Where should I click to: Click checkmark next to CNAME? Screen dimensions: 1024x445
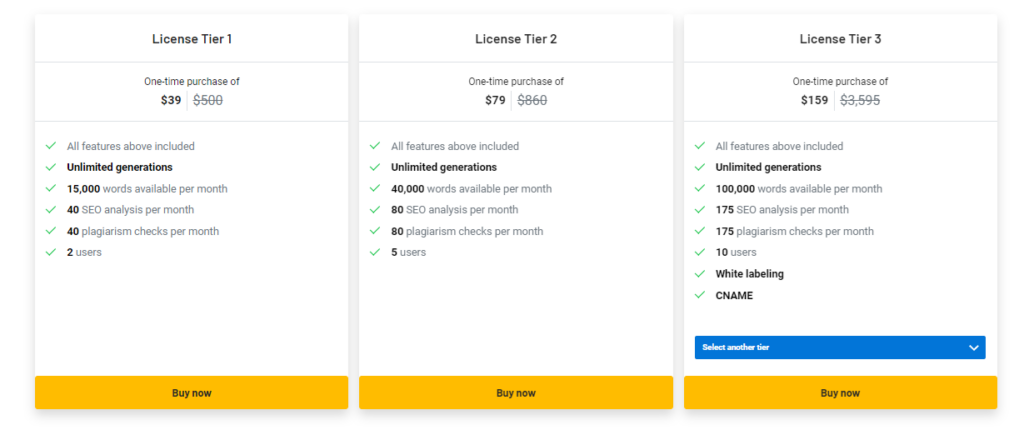[x=699, y=296]
